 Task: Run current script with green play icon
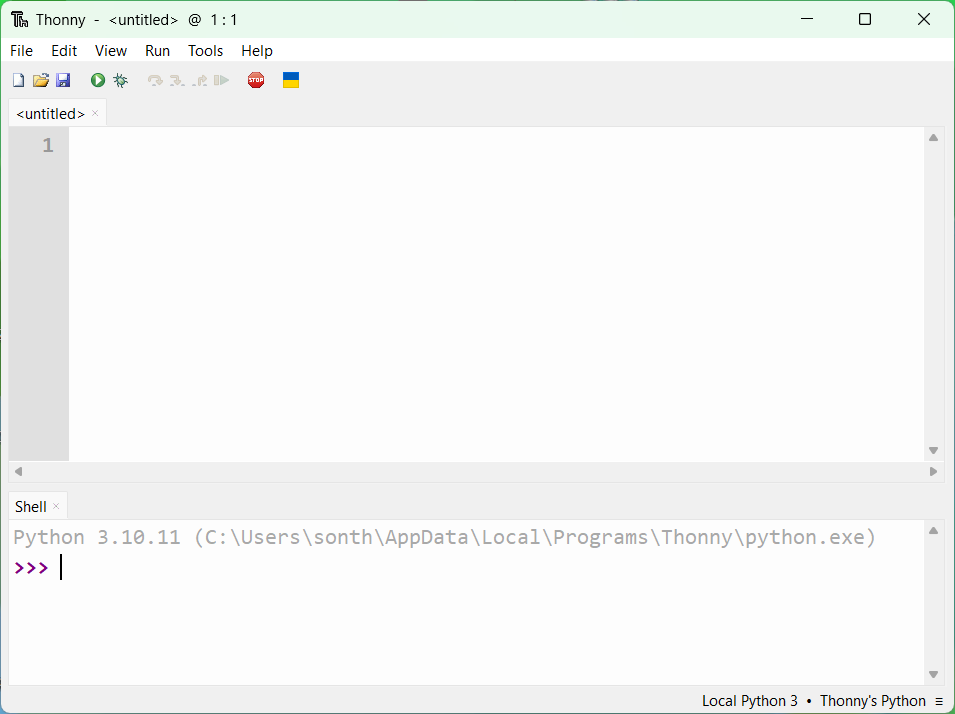click(x=97, y=80)
